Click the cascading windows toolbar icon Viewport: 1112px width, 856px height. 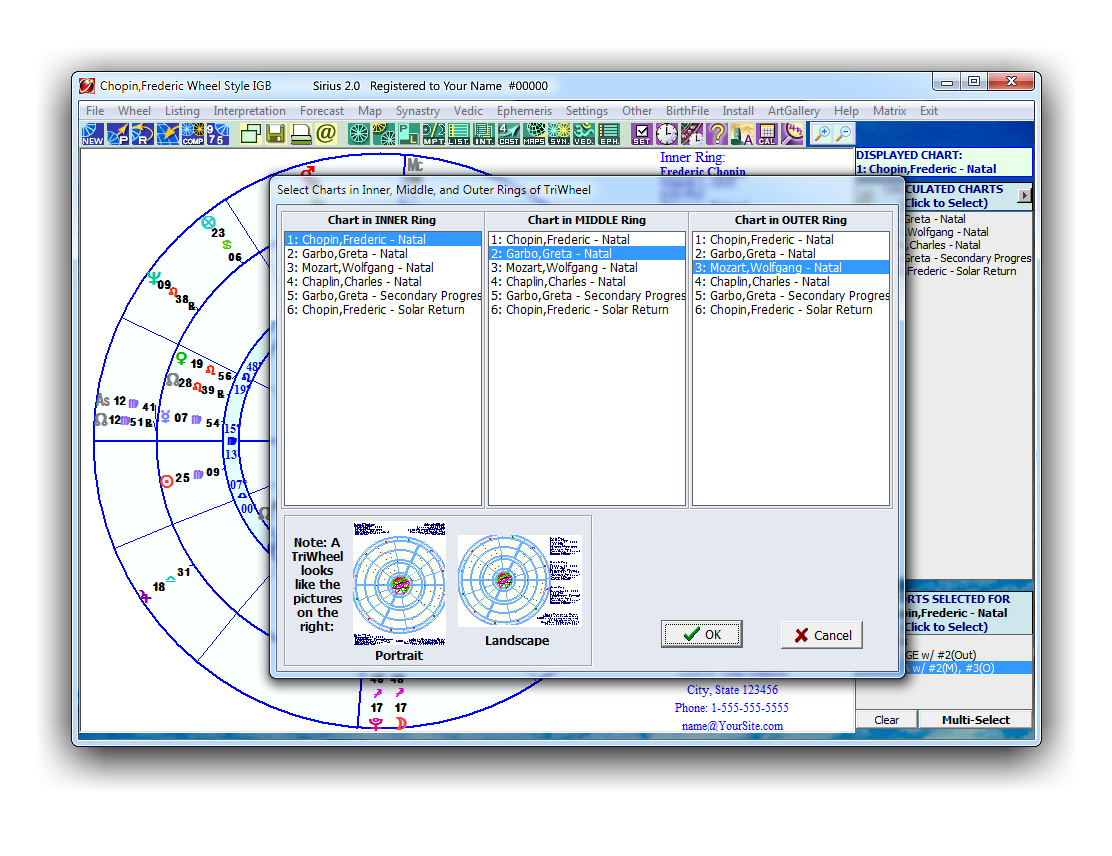(x=250, y=133)
